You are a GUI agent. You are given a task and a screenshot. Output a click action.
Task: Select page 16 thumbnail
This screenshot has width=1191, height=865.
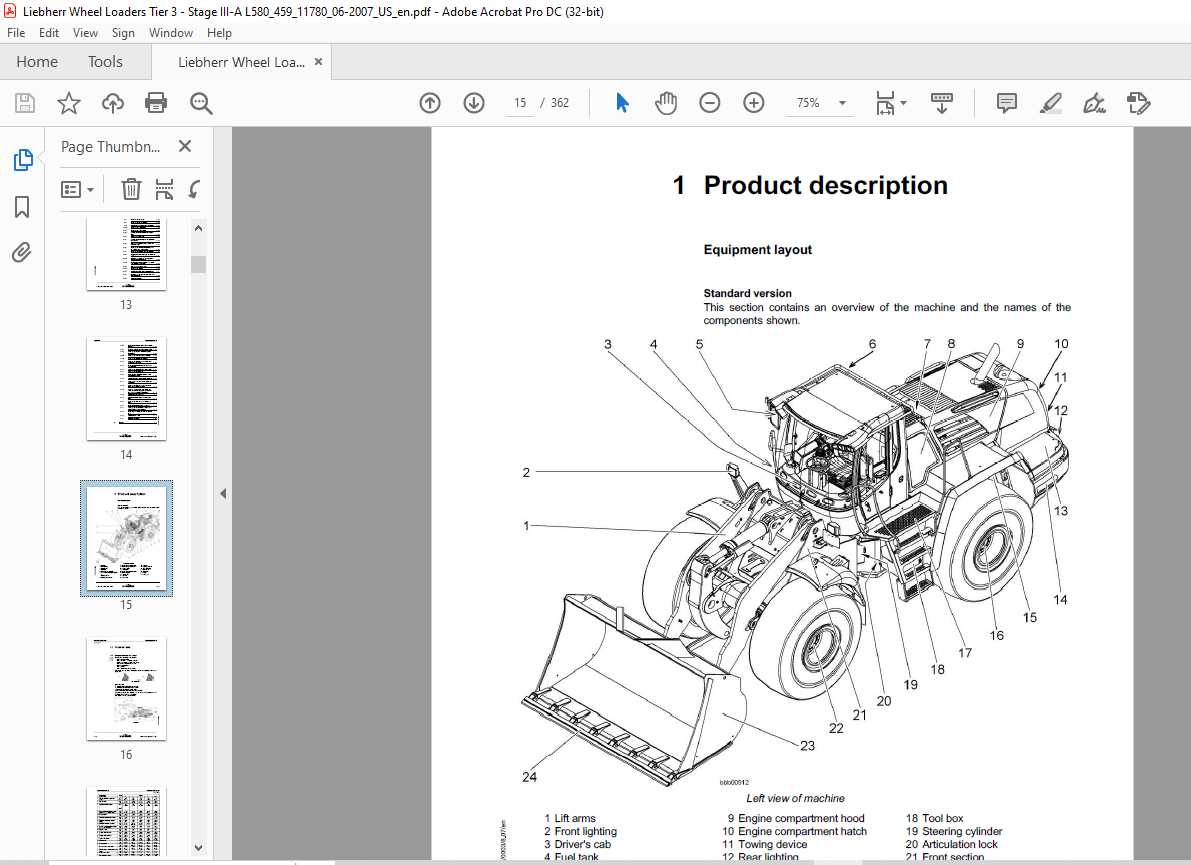point(126,689)
